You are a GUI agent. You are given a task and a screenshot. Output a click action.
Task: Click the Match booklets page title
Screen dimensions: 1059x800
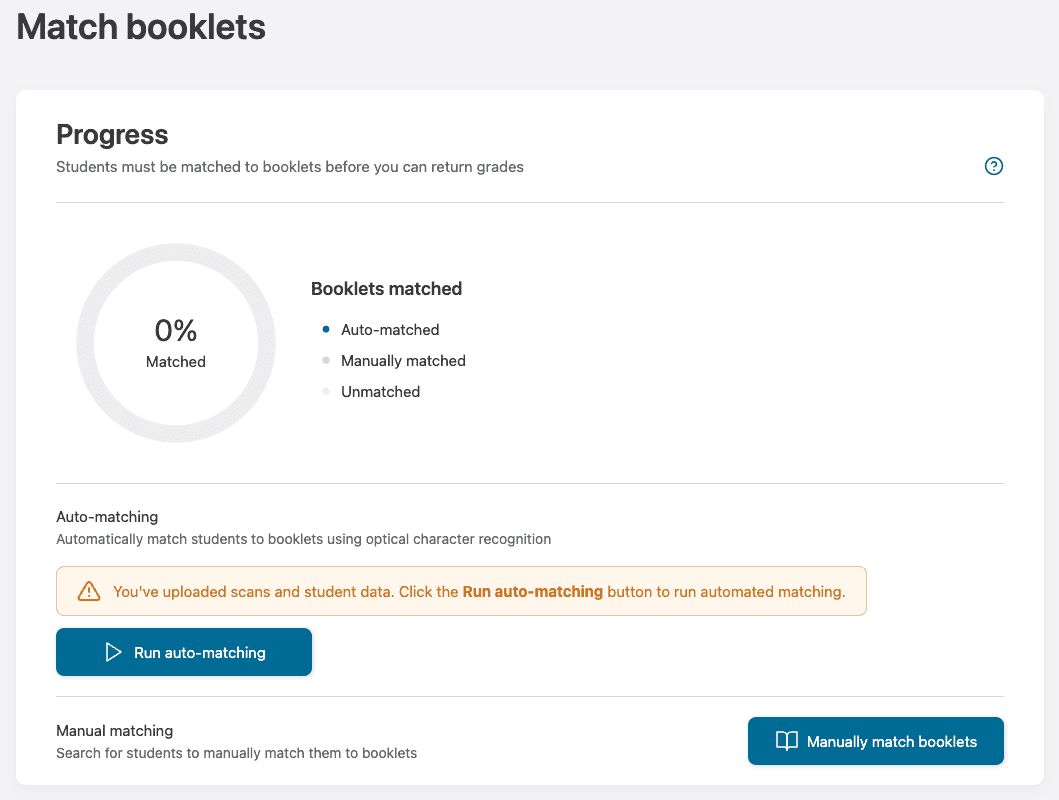coord(141,27)
